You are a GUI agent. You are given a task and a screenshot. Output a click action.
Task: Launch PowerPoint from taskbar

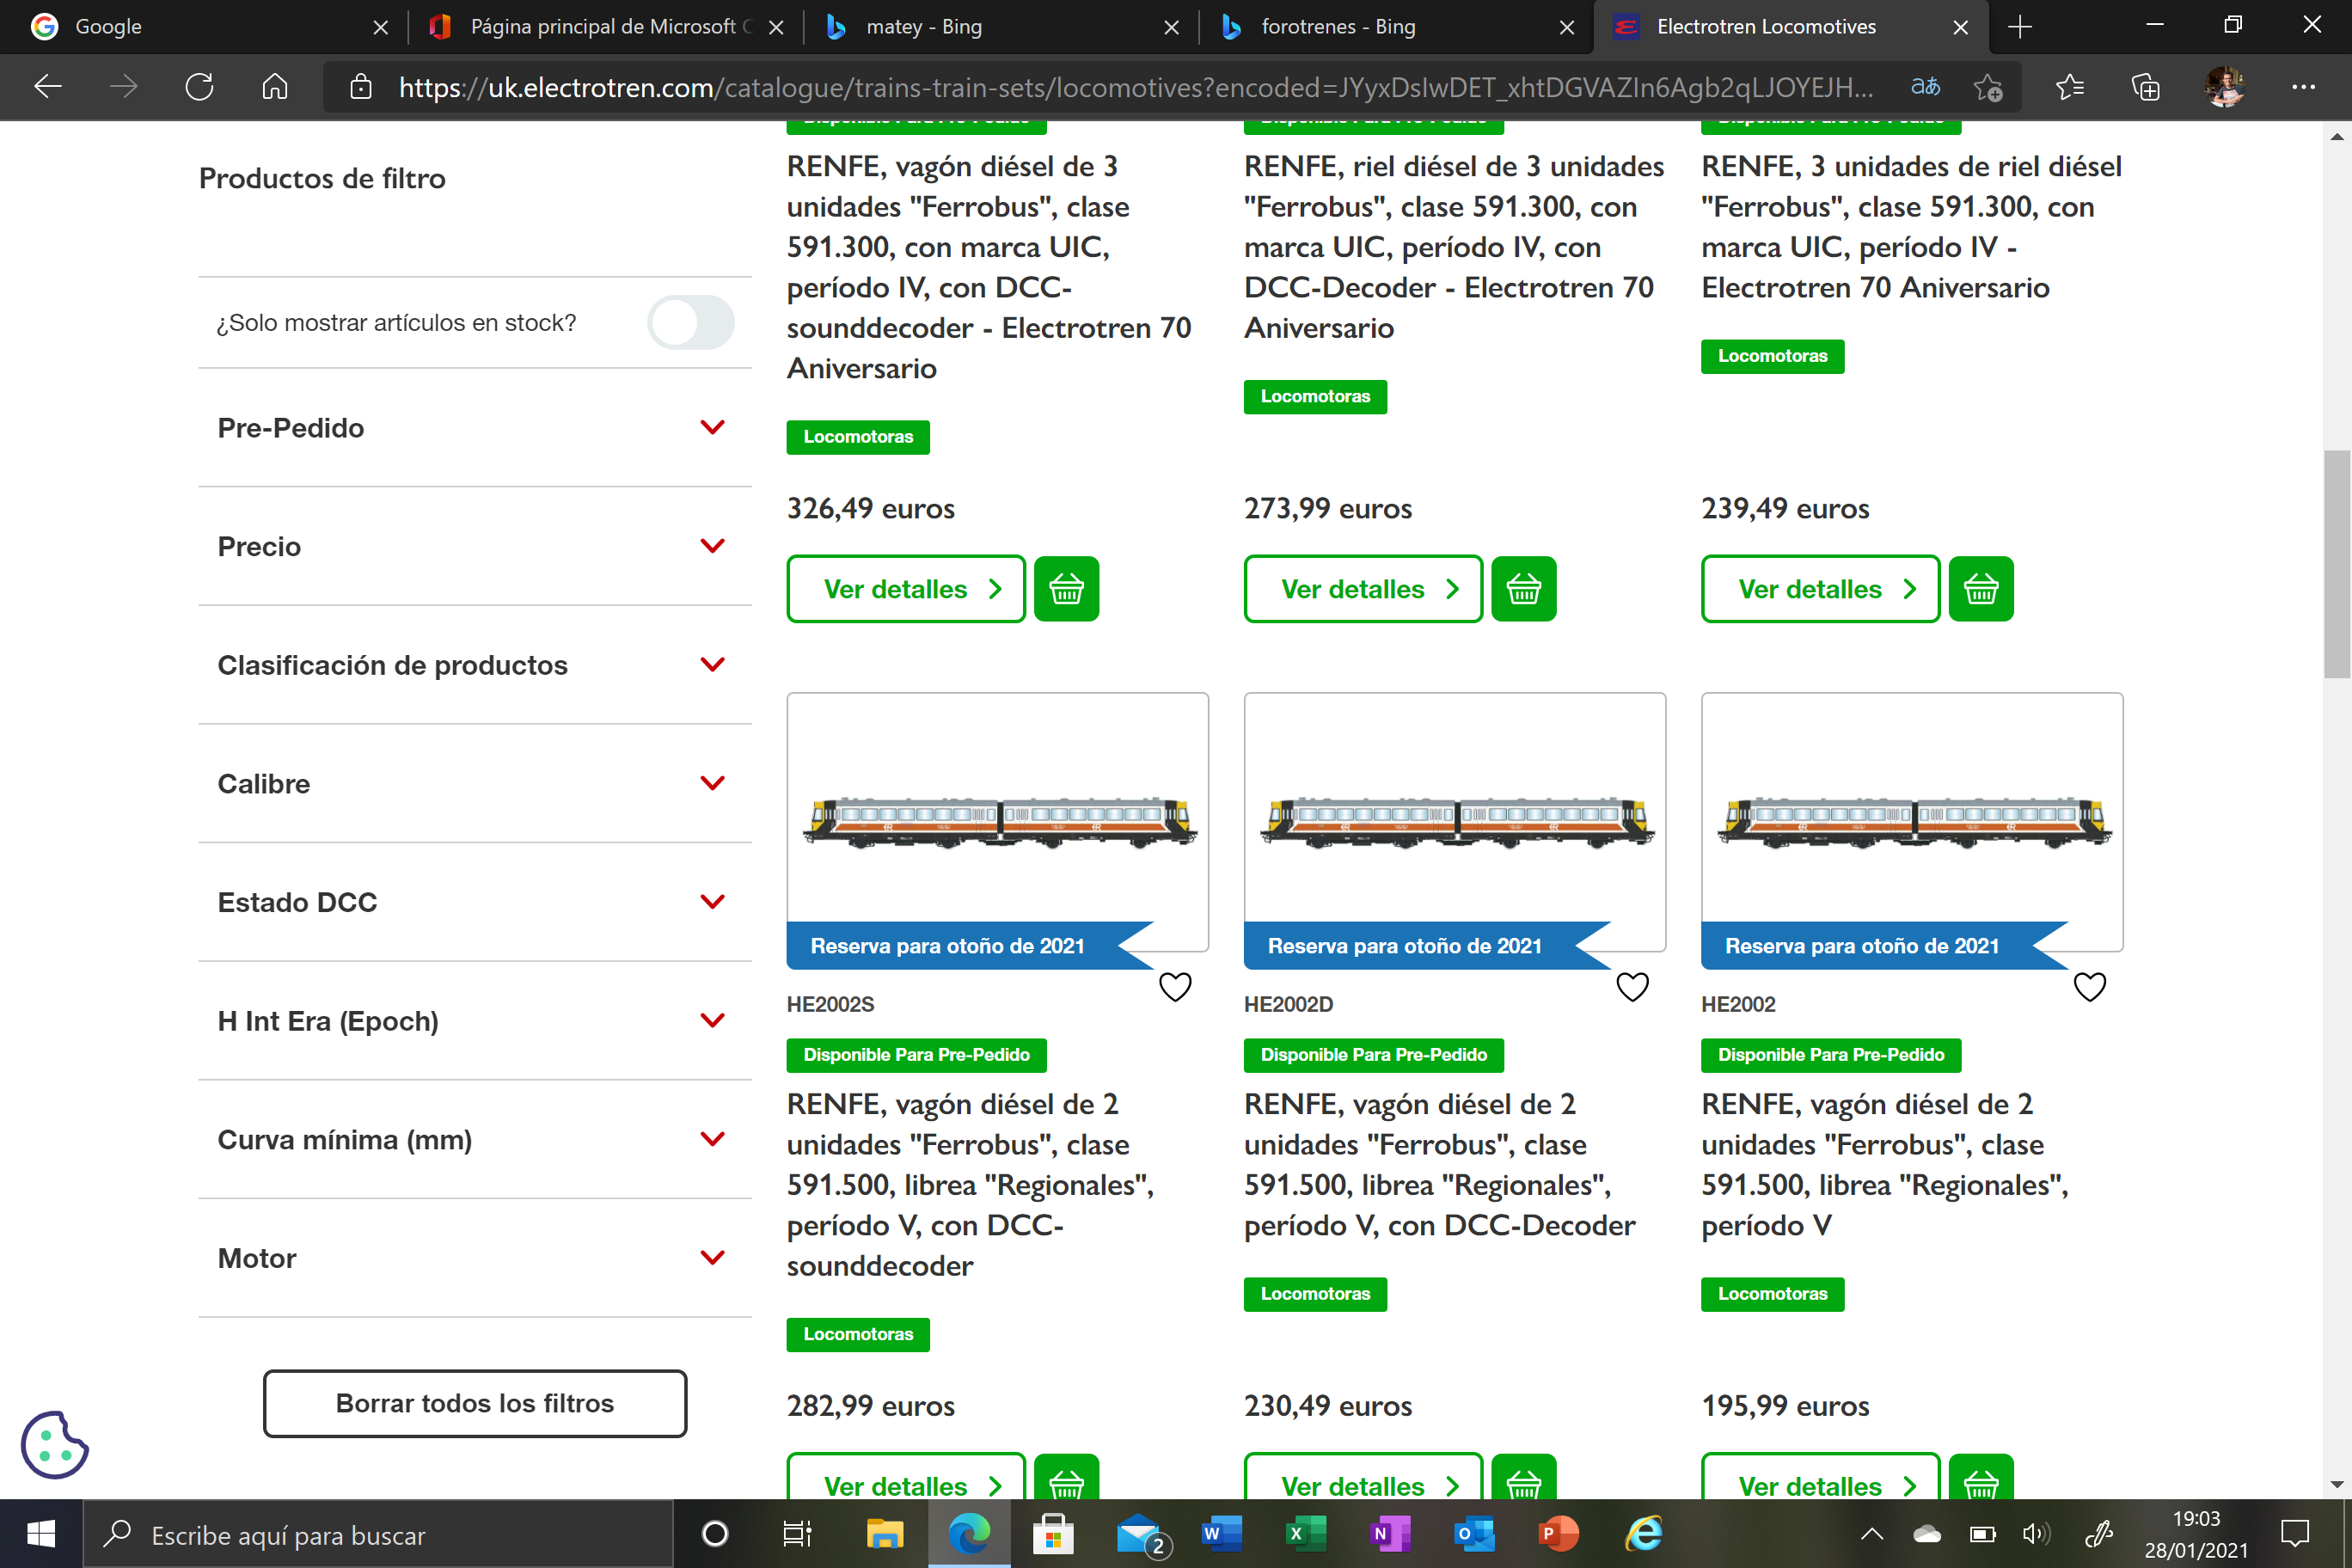(x=1558, y=1533)
